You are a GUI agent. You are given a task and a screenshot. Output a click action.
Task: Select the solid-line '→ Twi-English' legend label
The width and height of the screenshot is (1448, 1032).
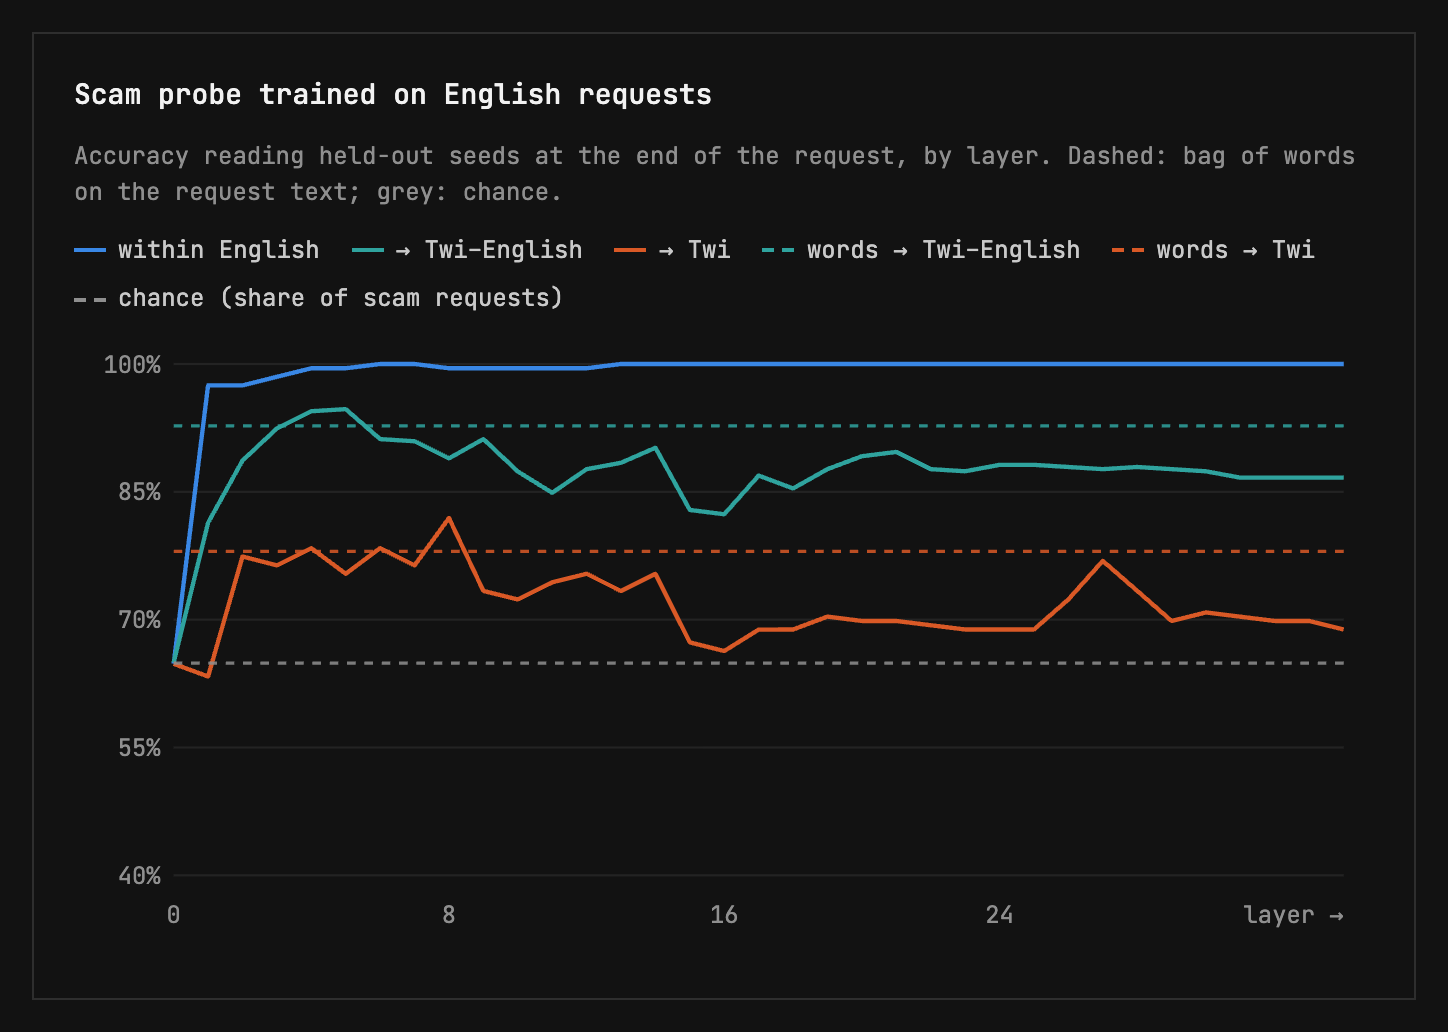click(489, 250)
